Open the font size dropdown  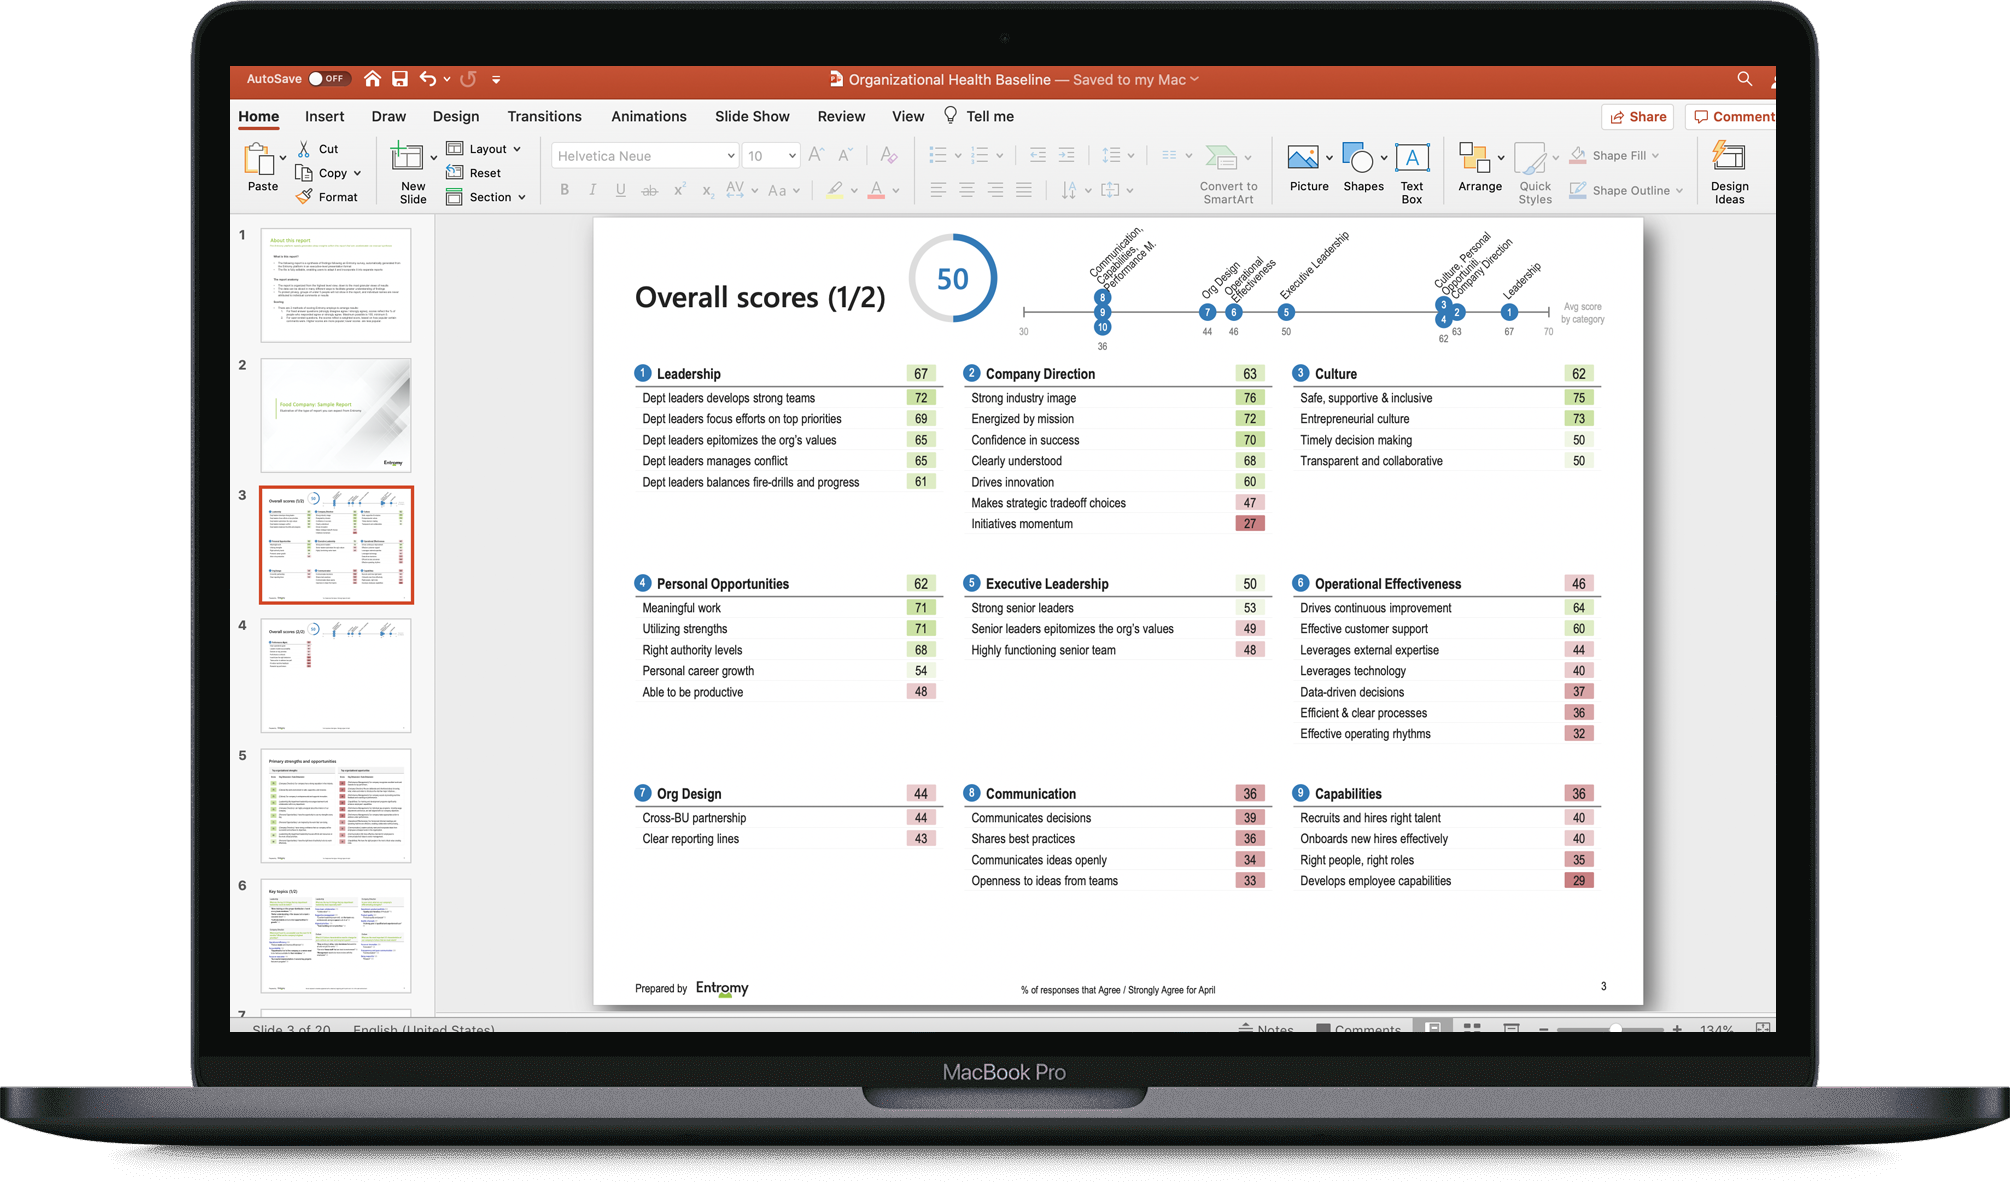point(792,156)
